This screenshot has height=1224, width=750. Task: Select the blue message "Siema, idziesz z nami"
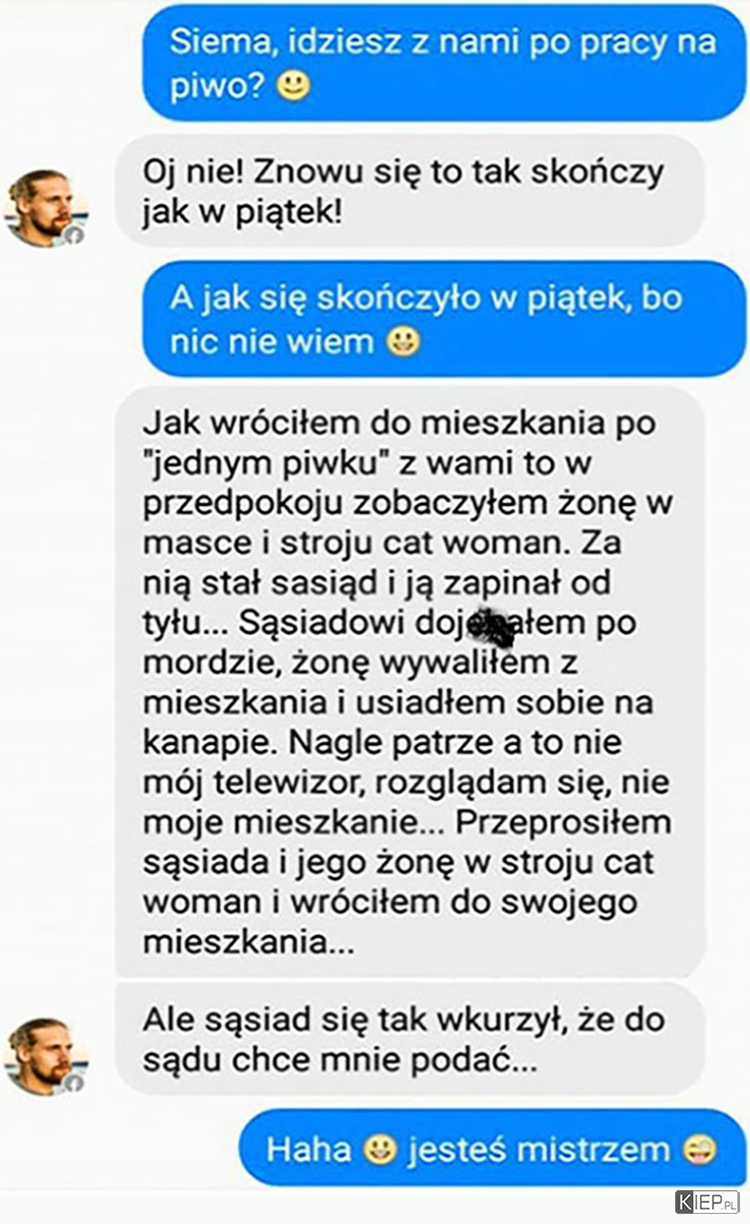coord(445,64)
